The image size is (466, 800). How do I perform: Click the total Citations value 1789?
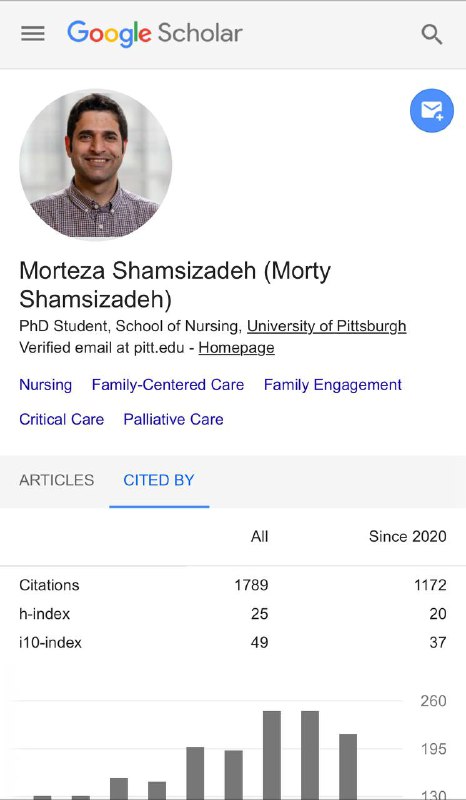tap(251, 585)
